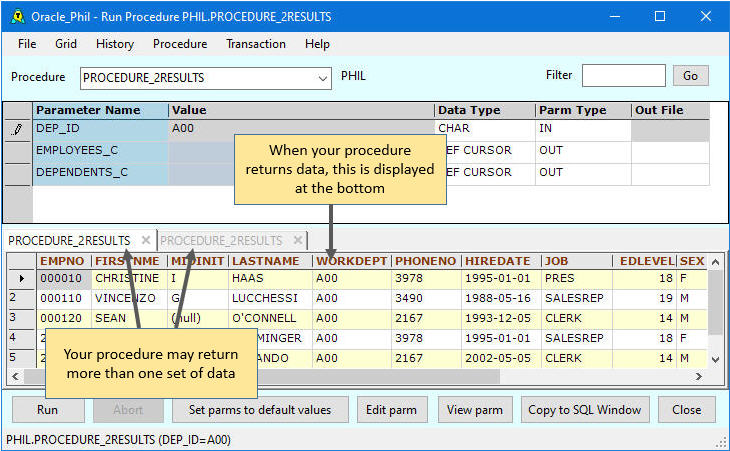Click the Close button at bottom

click(687, 410)
